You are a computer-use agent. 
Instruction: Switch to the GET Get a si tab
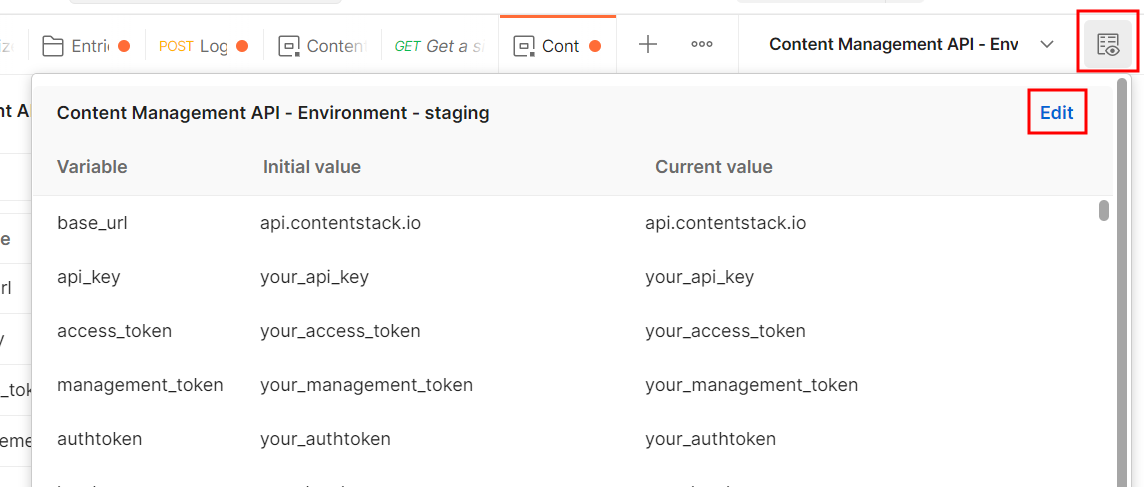click(439, 46)
